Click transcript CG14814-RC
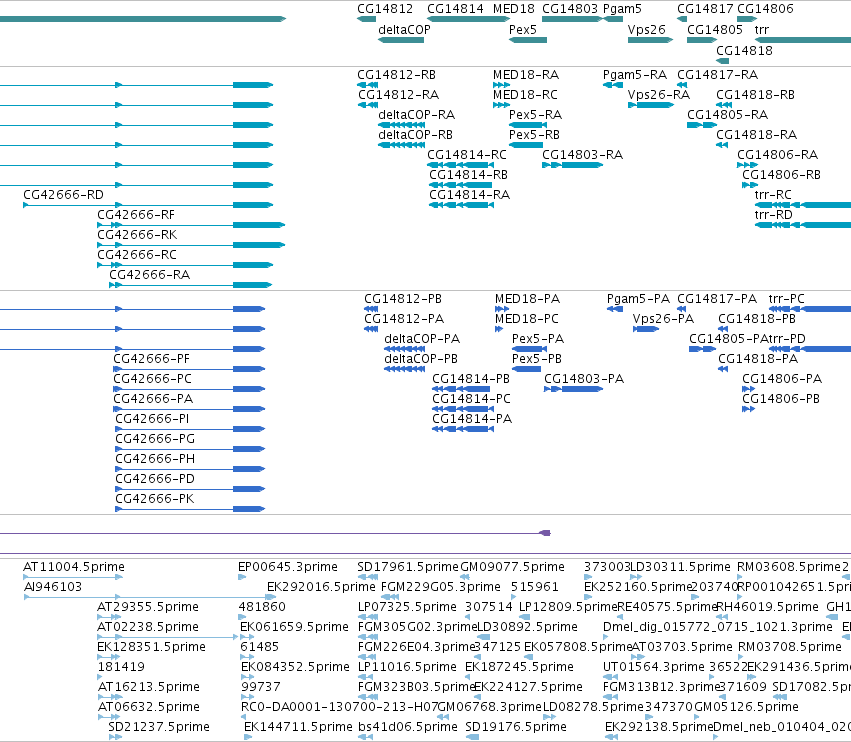 click(467, 155)
